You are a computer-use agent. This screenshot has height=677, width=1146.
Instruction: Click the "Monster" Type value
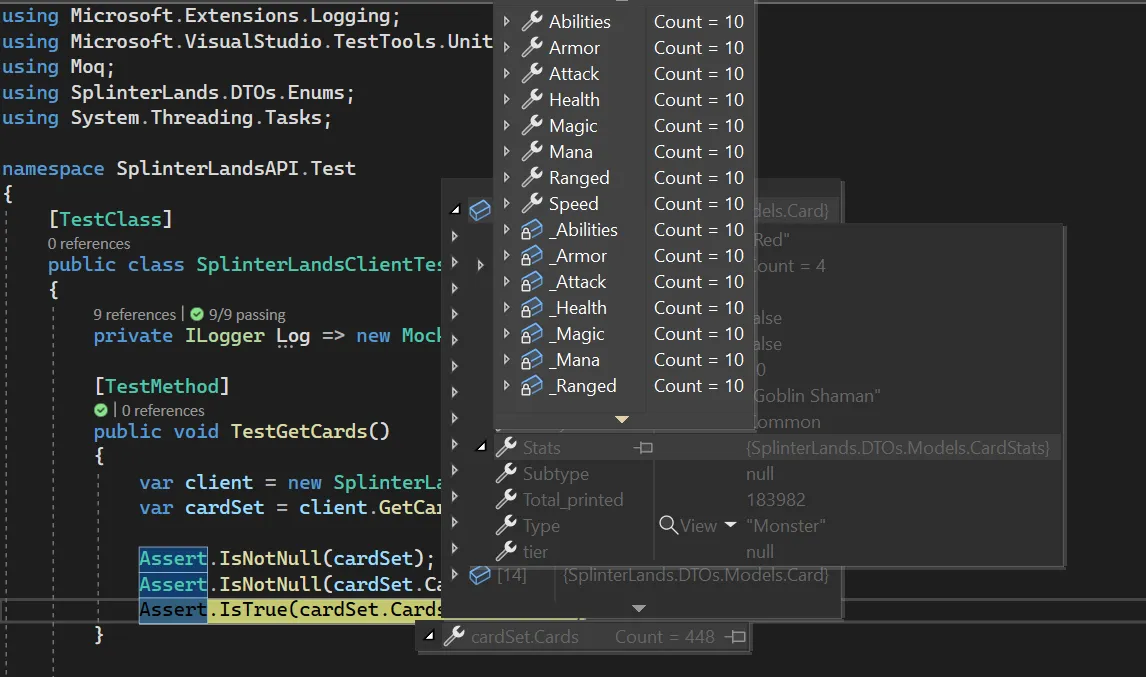pos(786,526)
